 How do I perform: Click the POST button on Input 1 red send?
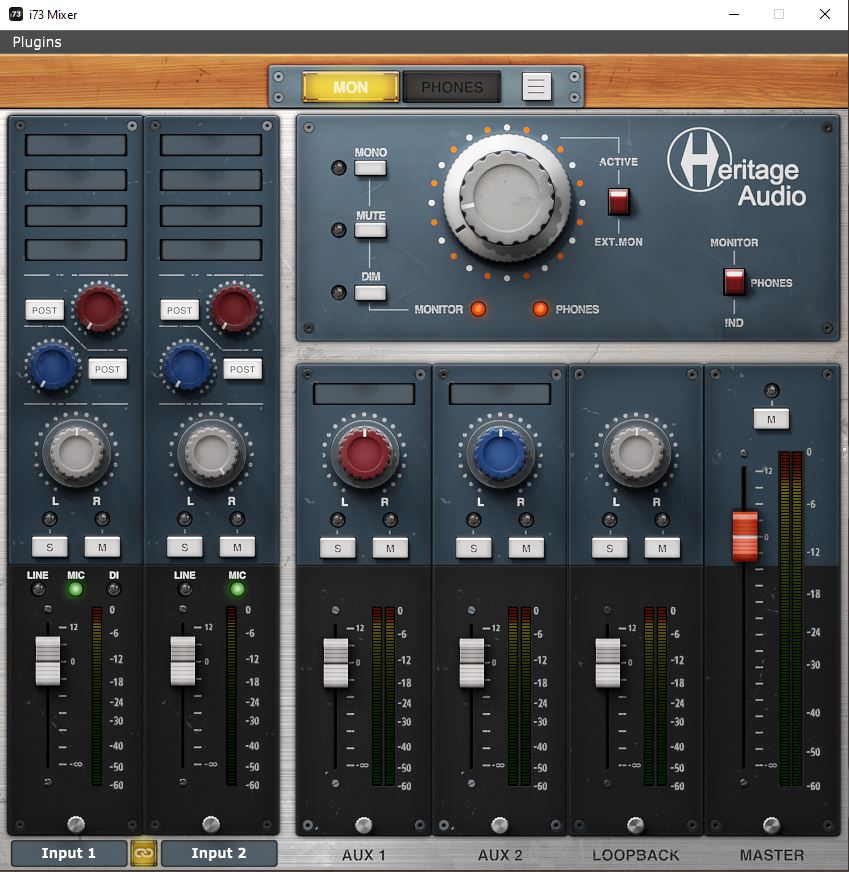point(44,310)
